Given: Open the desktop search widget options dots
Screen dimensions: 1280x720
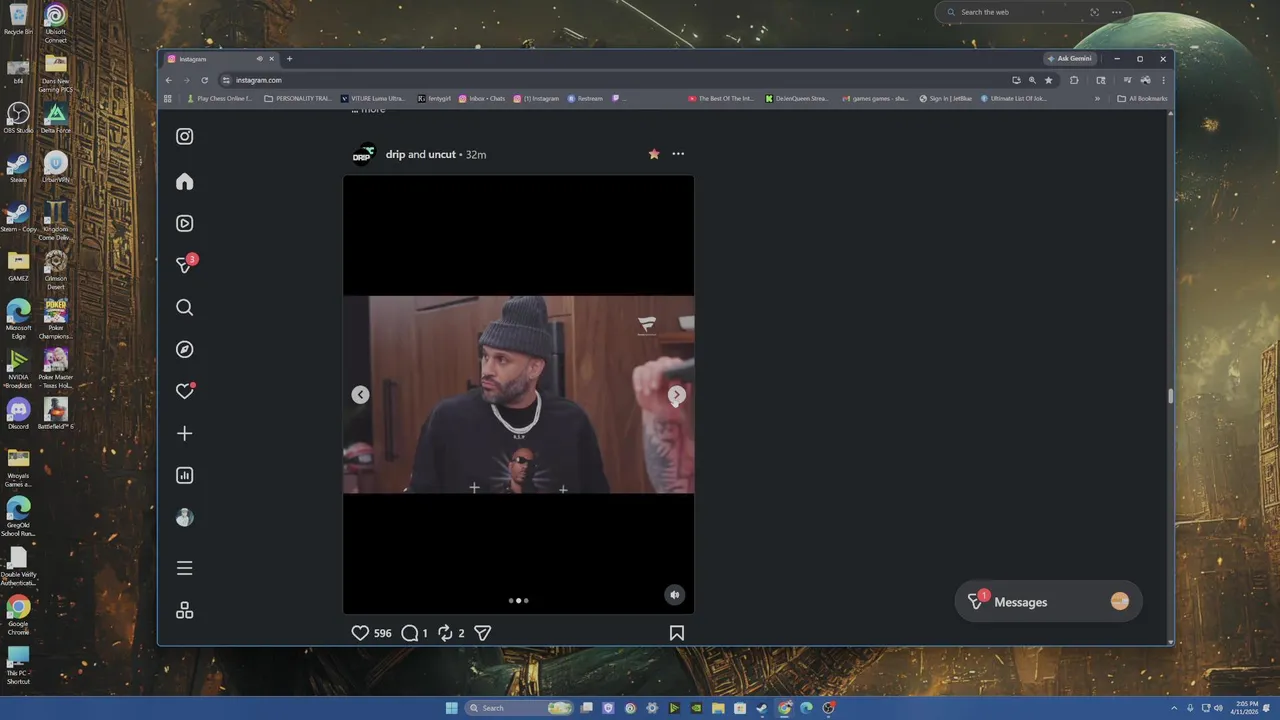Looking at the screenshot, I should pyautogui.click(x=1117, y=12).
